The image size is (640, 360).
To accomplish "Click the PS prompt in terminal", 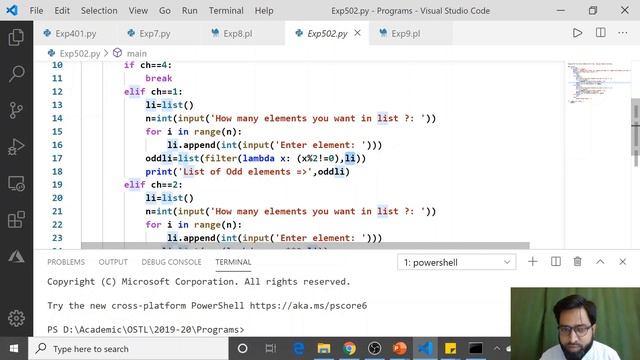I will pos(146,330).
